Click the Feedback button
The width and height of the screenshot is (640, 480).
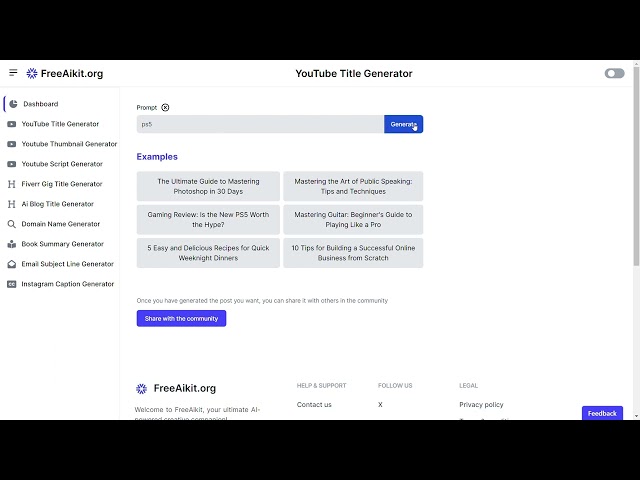point(602,413)
